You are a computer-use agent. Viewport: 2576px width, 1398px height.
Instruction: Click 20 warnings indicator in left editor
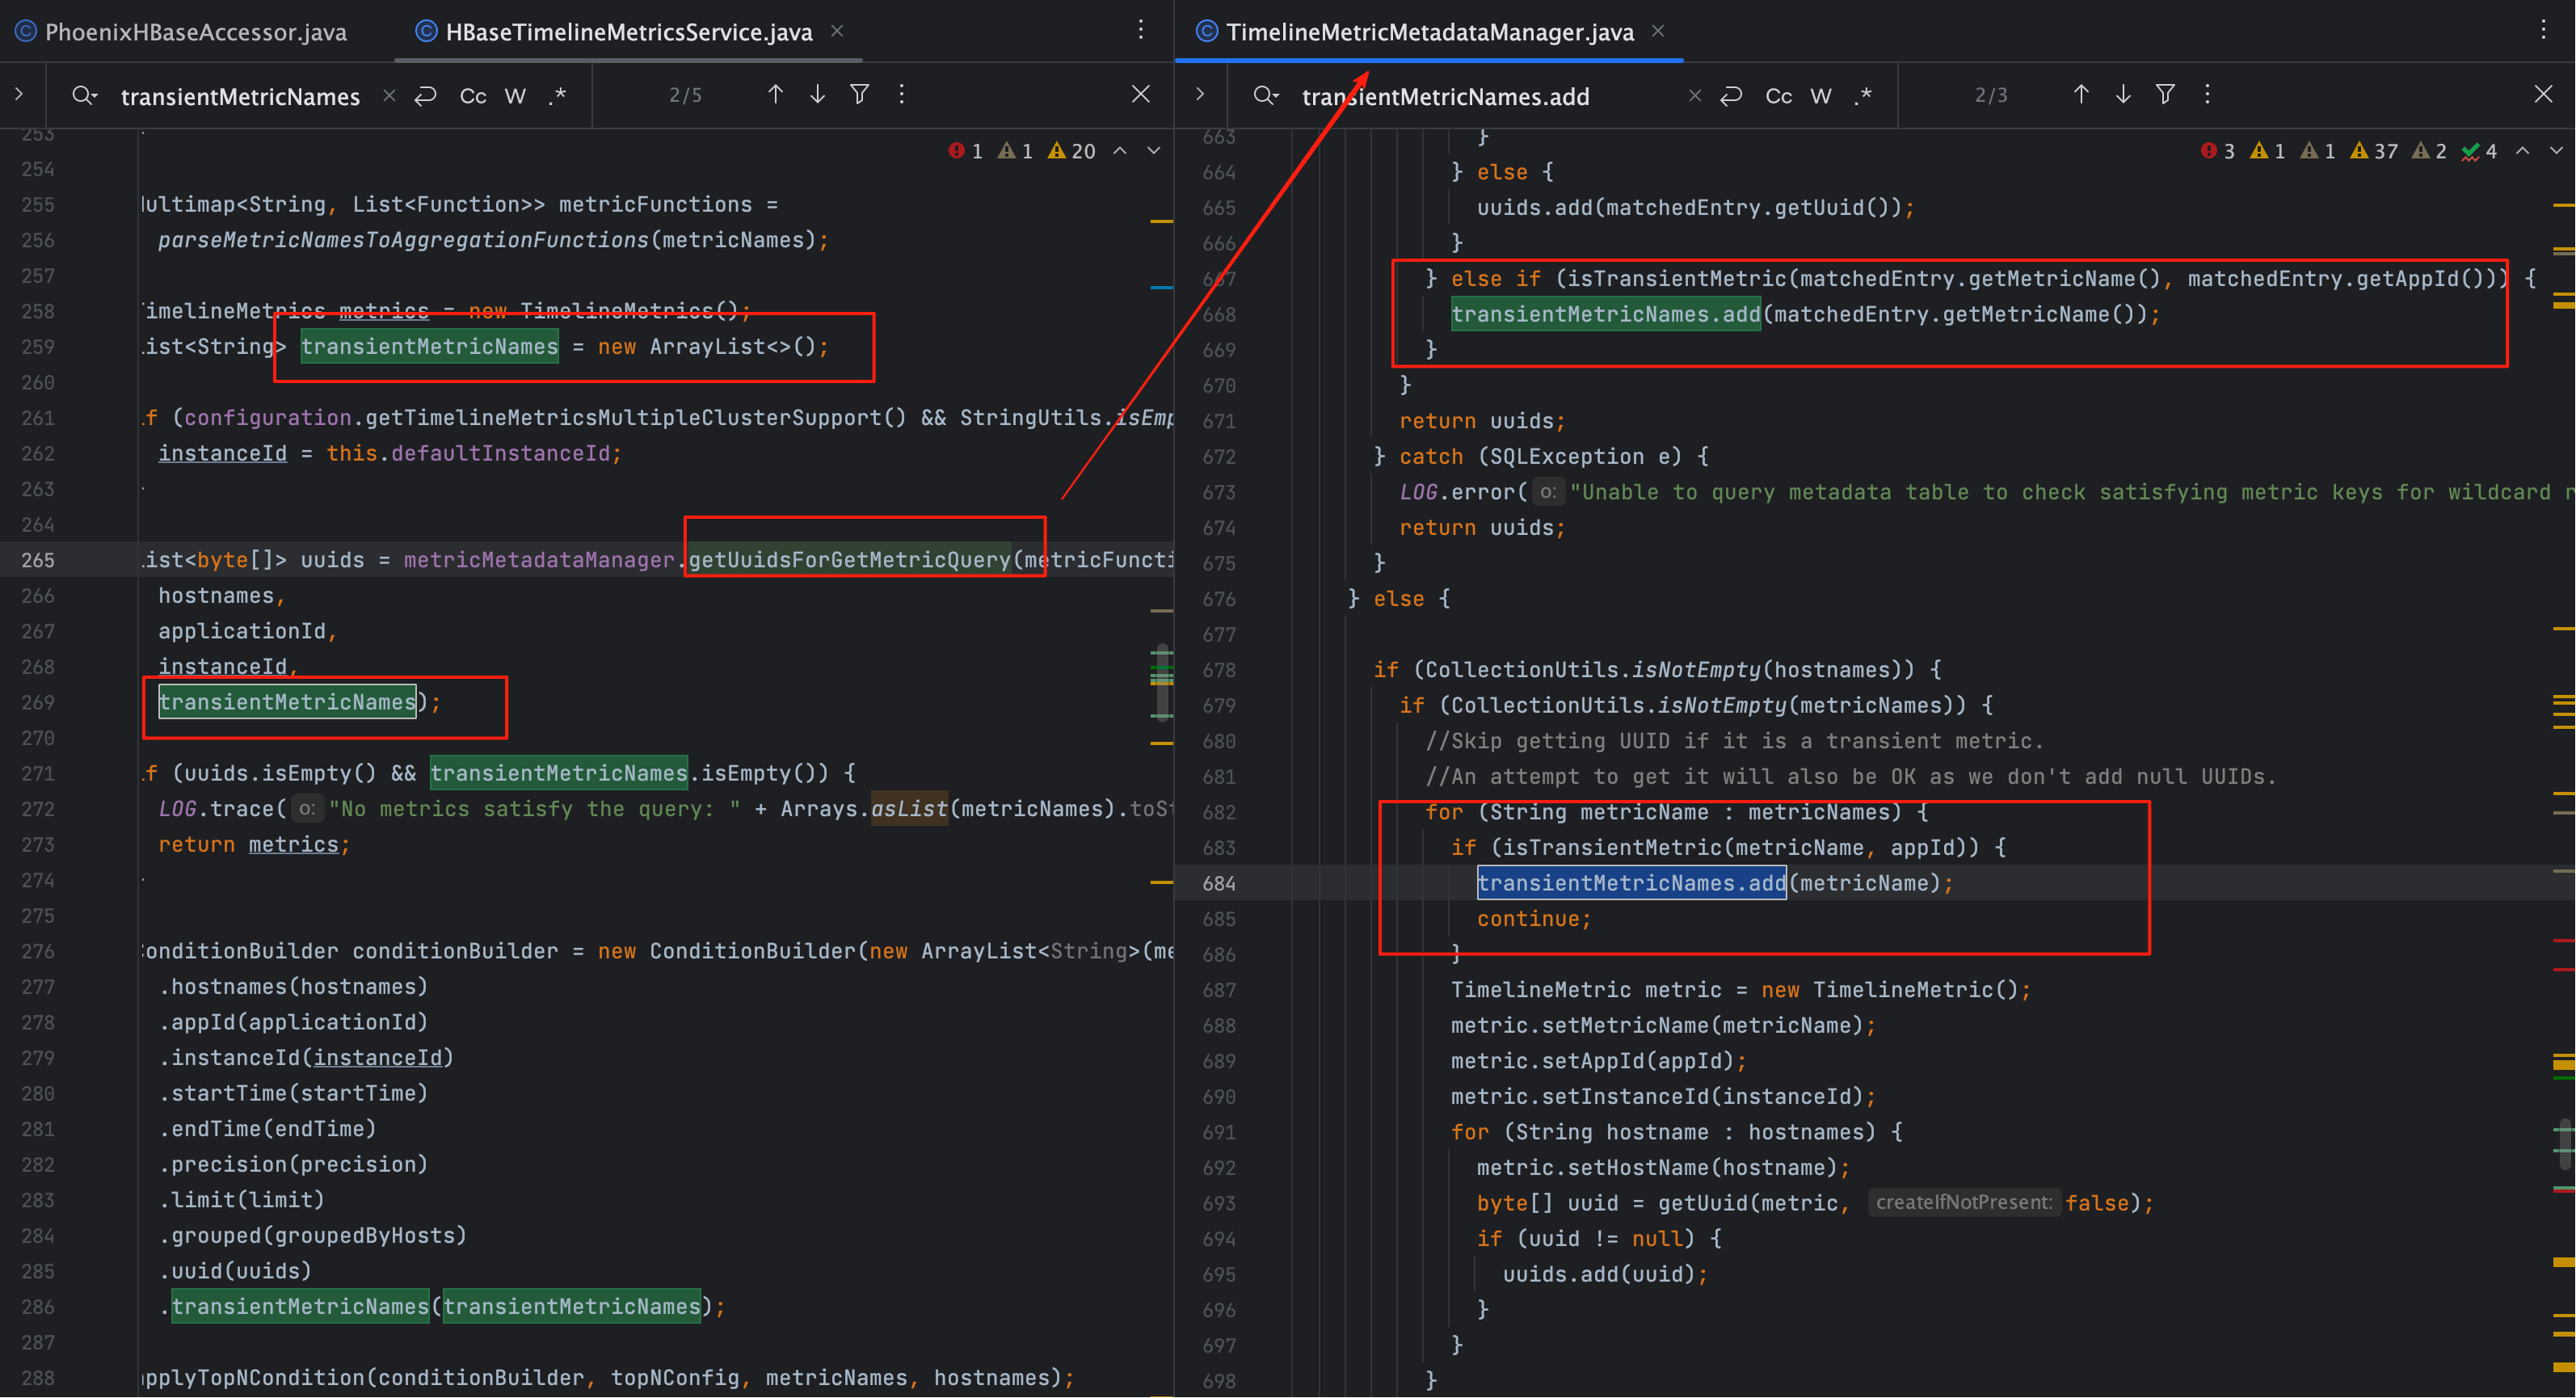1071,151
